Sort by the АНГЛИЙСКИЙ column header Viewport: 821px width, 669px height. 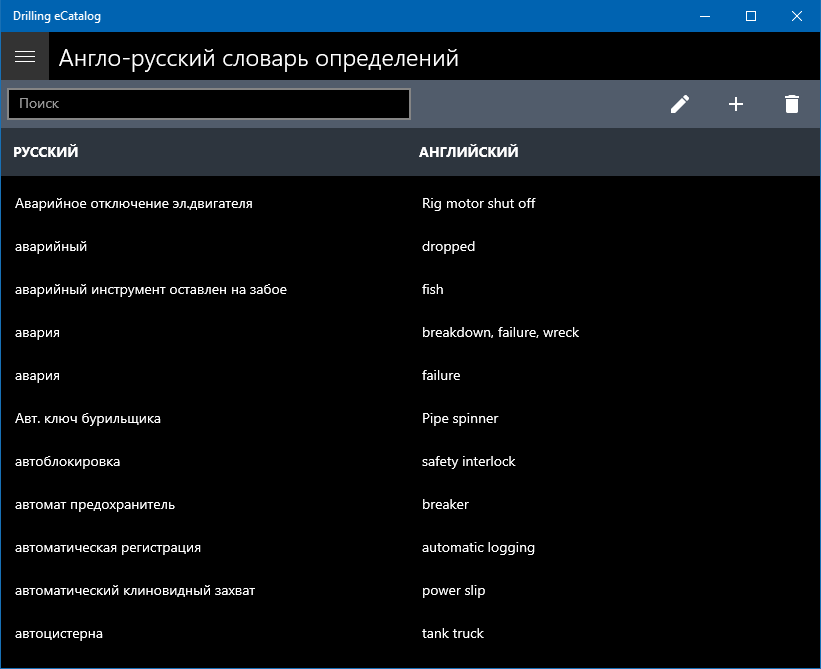pyautogui.click(x=468, y=153)
